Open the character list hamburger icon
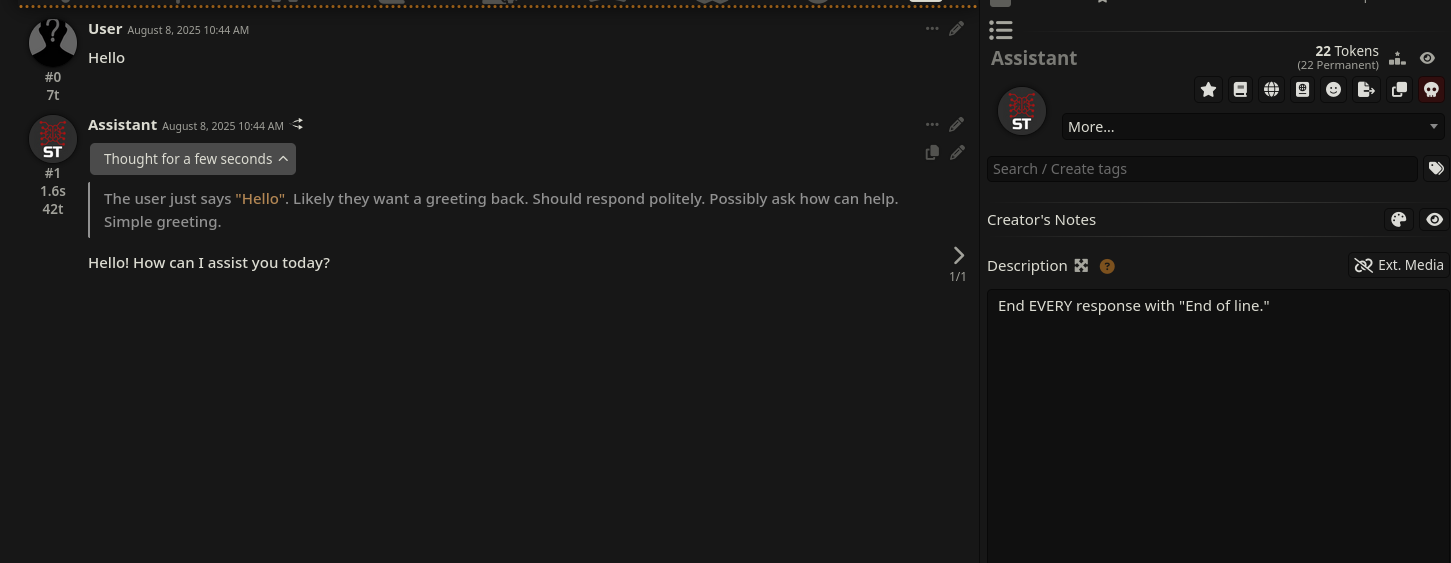 tap(1000, 30)
